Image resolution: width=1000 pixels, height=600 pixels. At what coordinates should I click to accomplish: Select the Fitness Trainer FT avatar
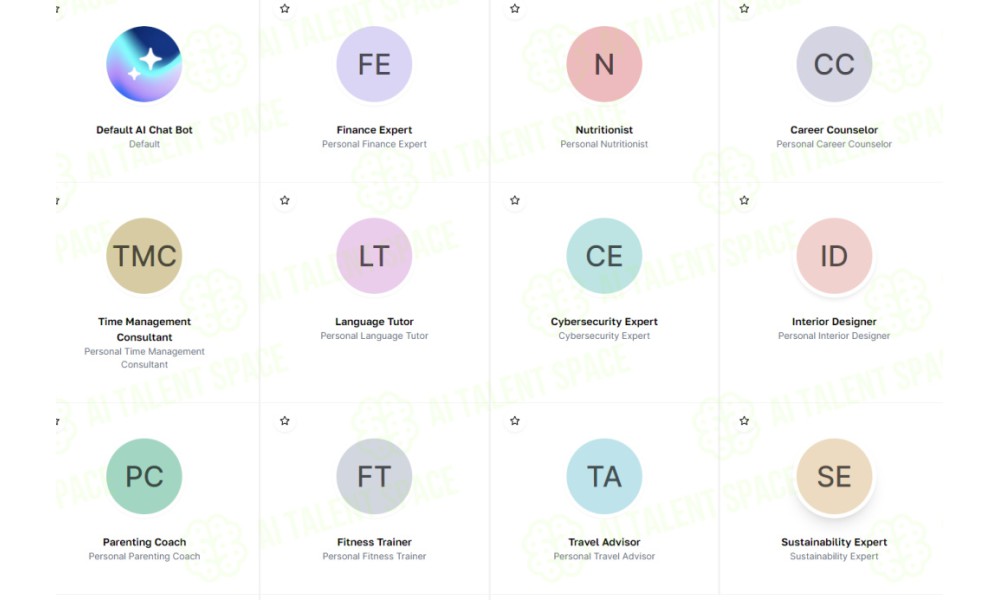pyautogui.click(x=374, y=476)
